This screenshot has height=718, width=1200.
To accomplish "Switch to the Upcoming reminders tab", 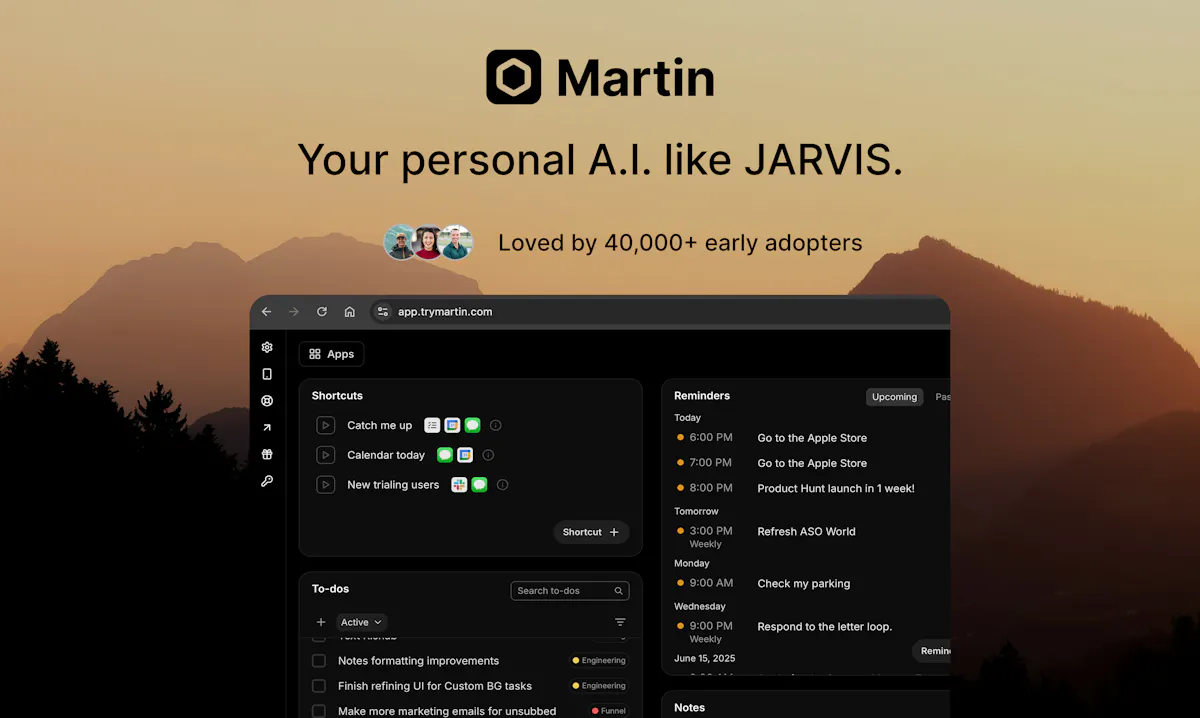I will click(894, 397).
